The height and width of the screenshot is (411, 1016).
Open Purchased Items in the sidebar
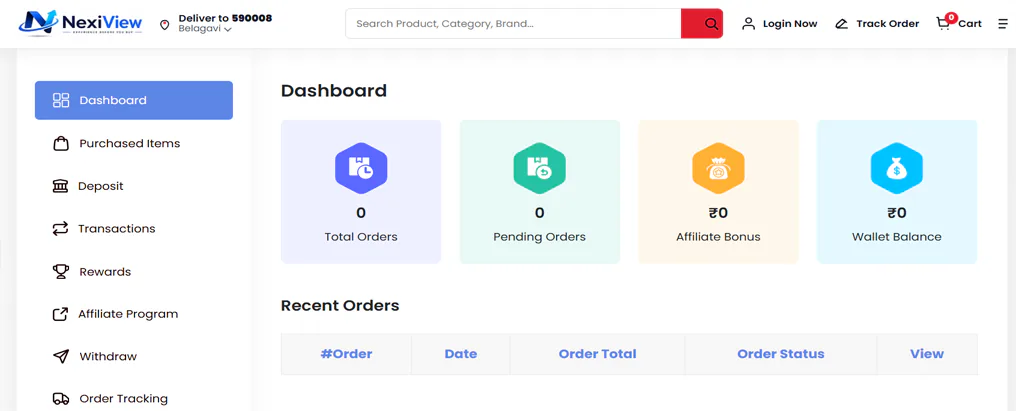[x=130, y=143]
